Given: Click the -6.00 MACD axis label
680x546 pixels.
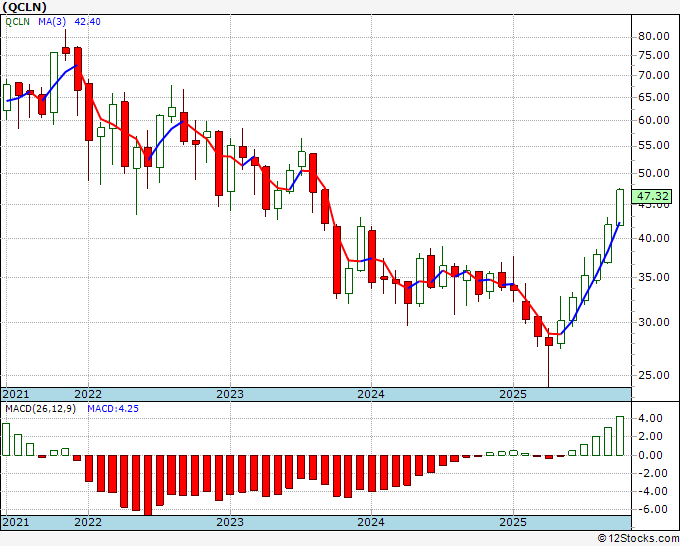Looking at the screenshot, I should 654,509.
